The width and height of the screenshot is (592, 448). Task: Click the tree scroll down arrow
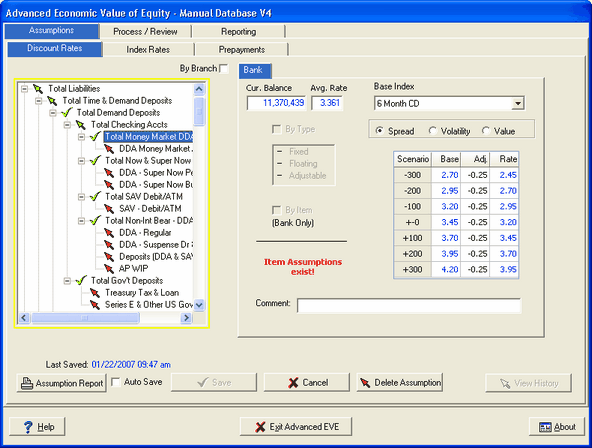tap(199, 305)
